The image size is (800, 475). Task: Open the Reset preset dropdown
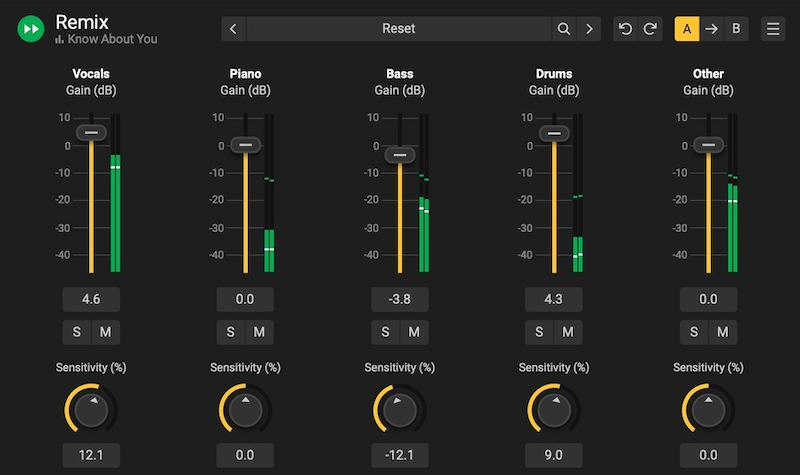[x=398, y=29]
